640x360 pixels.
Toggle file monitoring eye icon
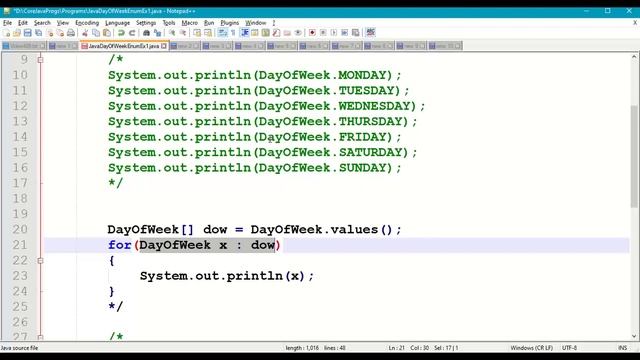point(298,33)
